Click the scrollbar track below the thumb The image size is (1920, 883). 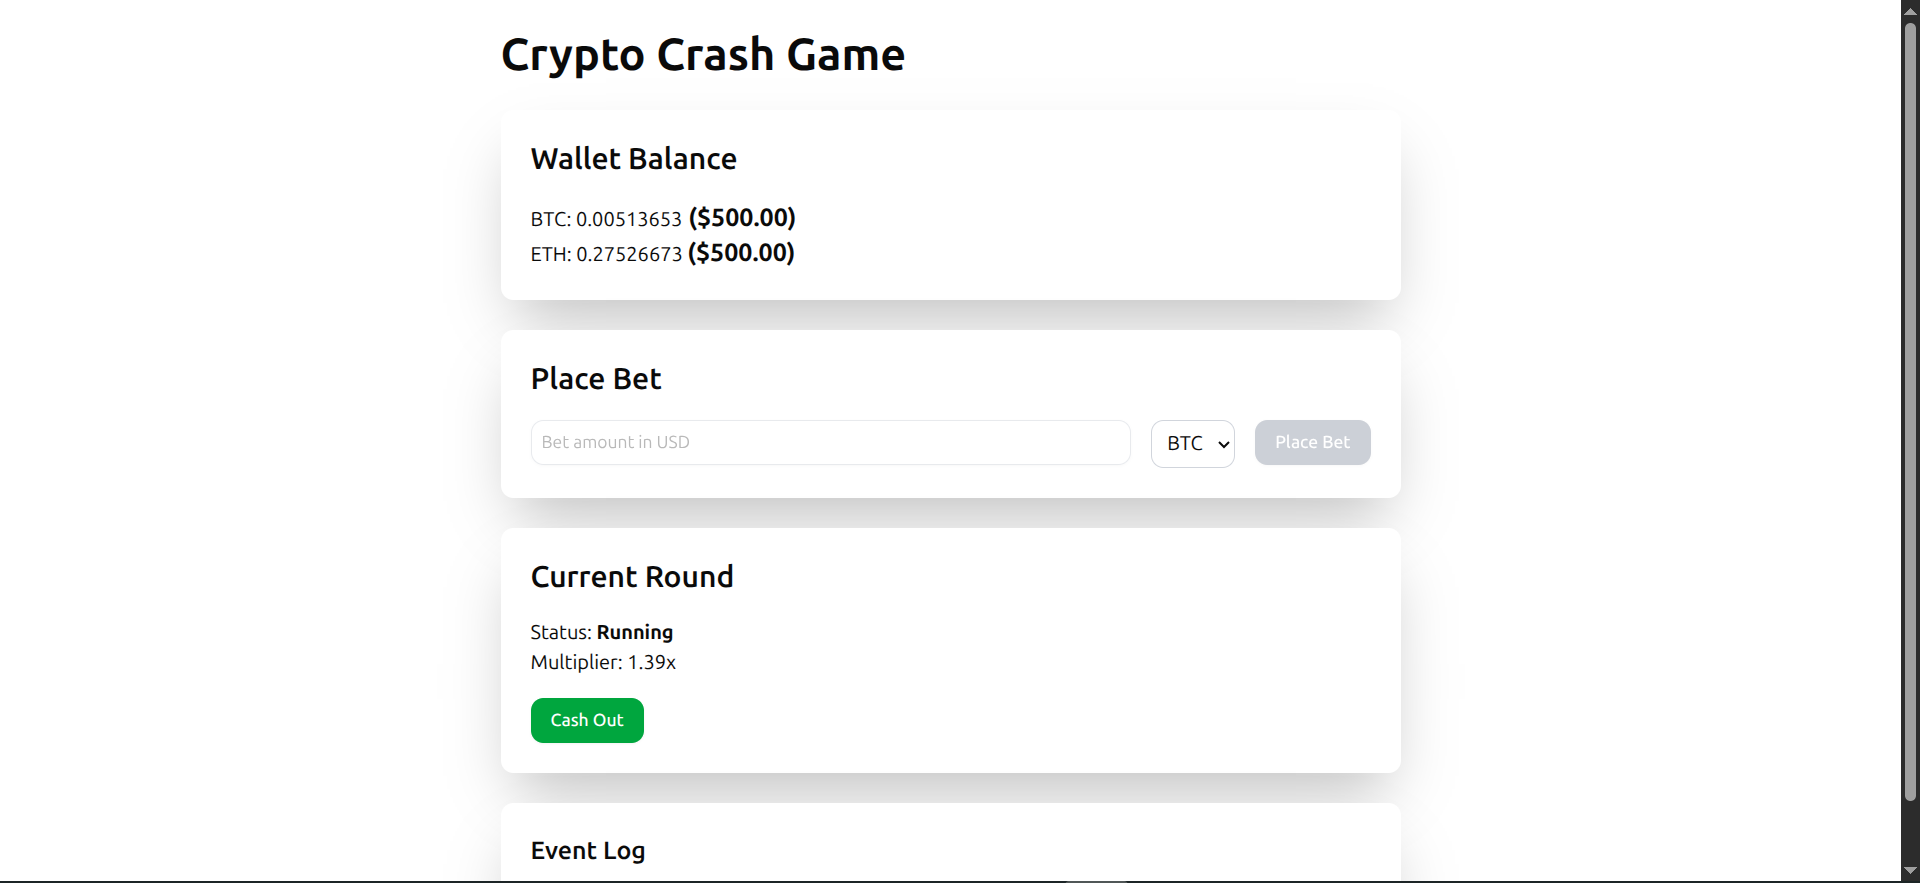tap(1910, 831)
